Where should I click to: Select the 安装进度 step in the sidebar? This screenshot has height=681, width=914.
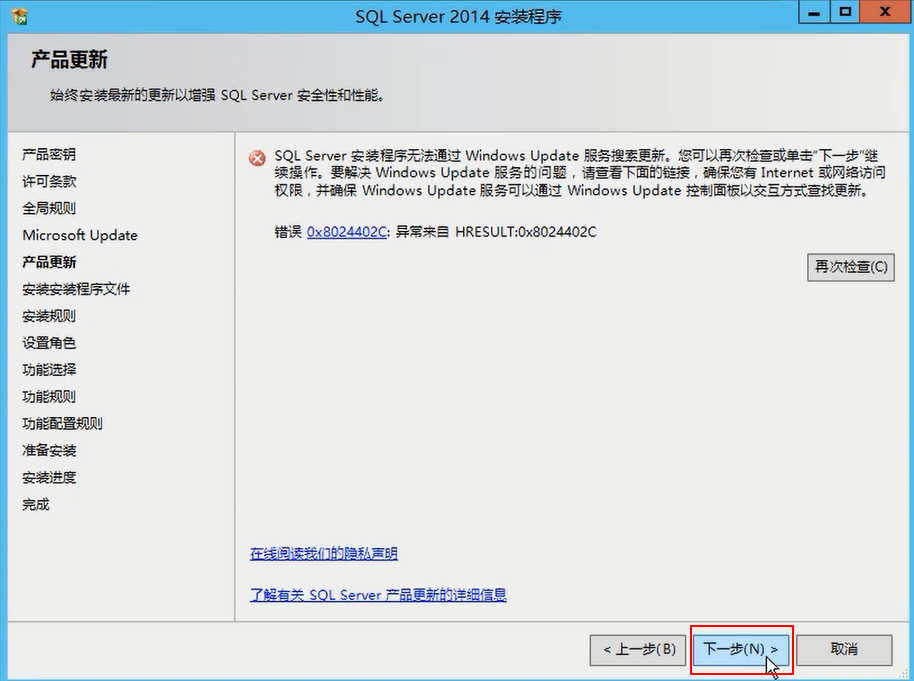[x=49, y=478]
